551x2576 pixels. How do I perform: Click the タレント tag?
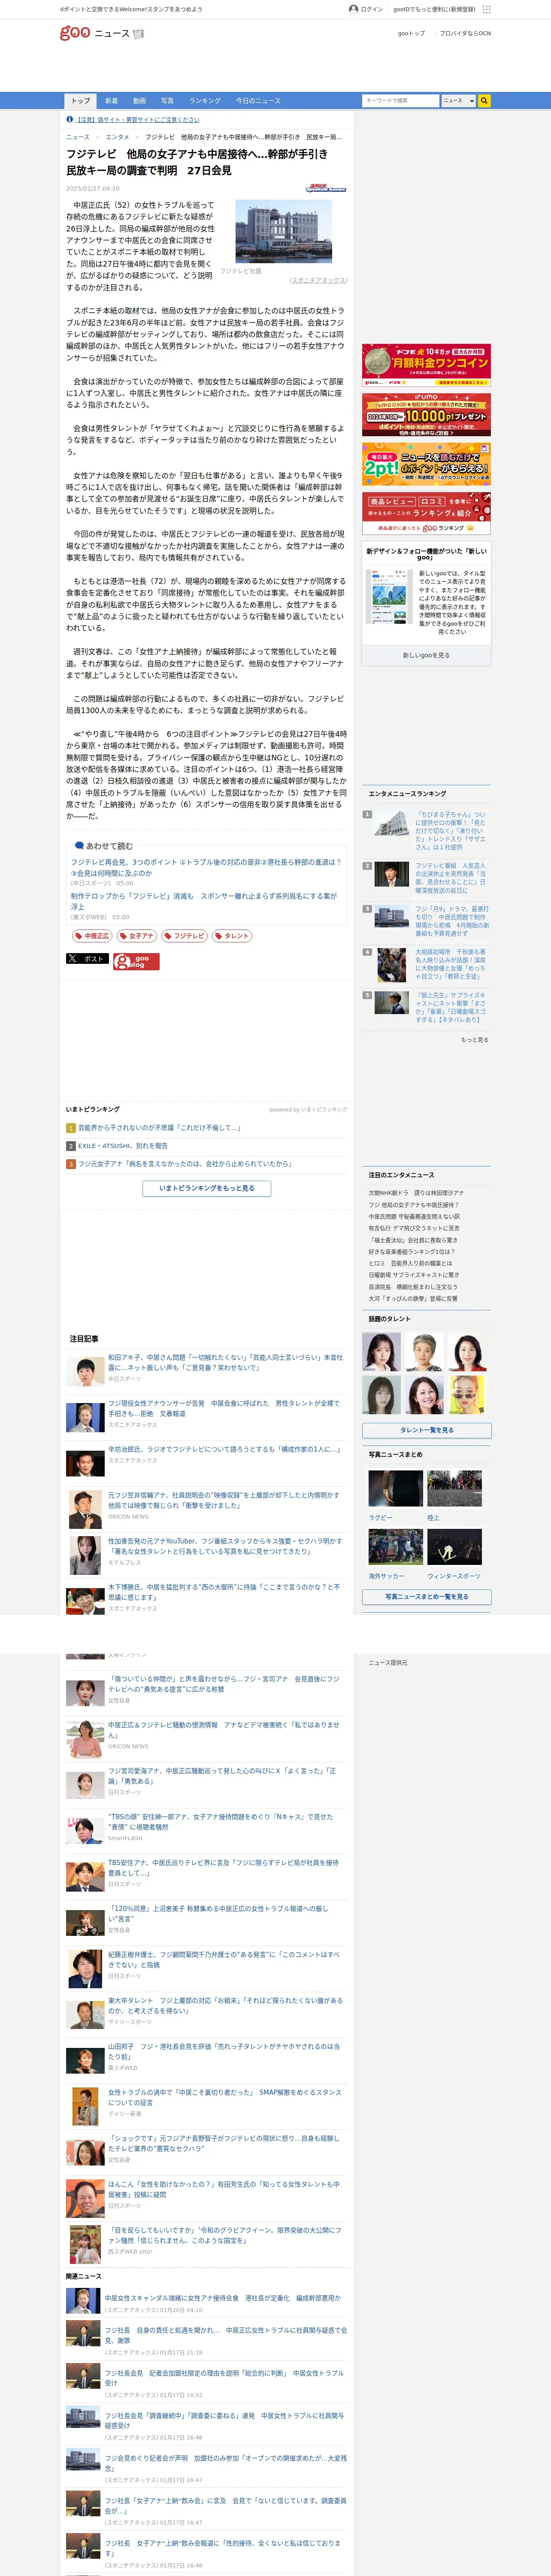tap(232, 936)
